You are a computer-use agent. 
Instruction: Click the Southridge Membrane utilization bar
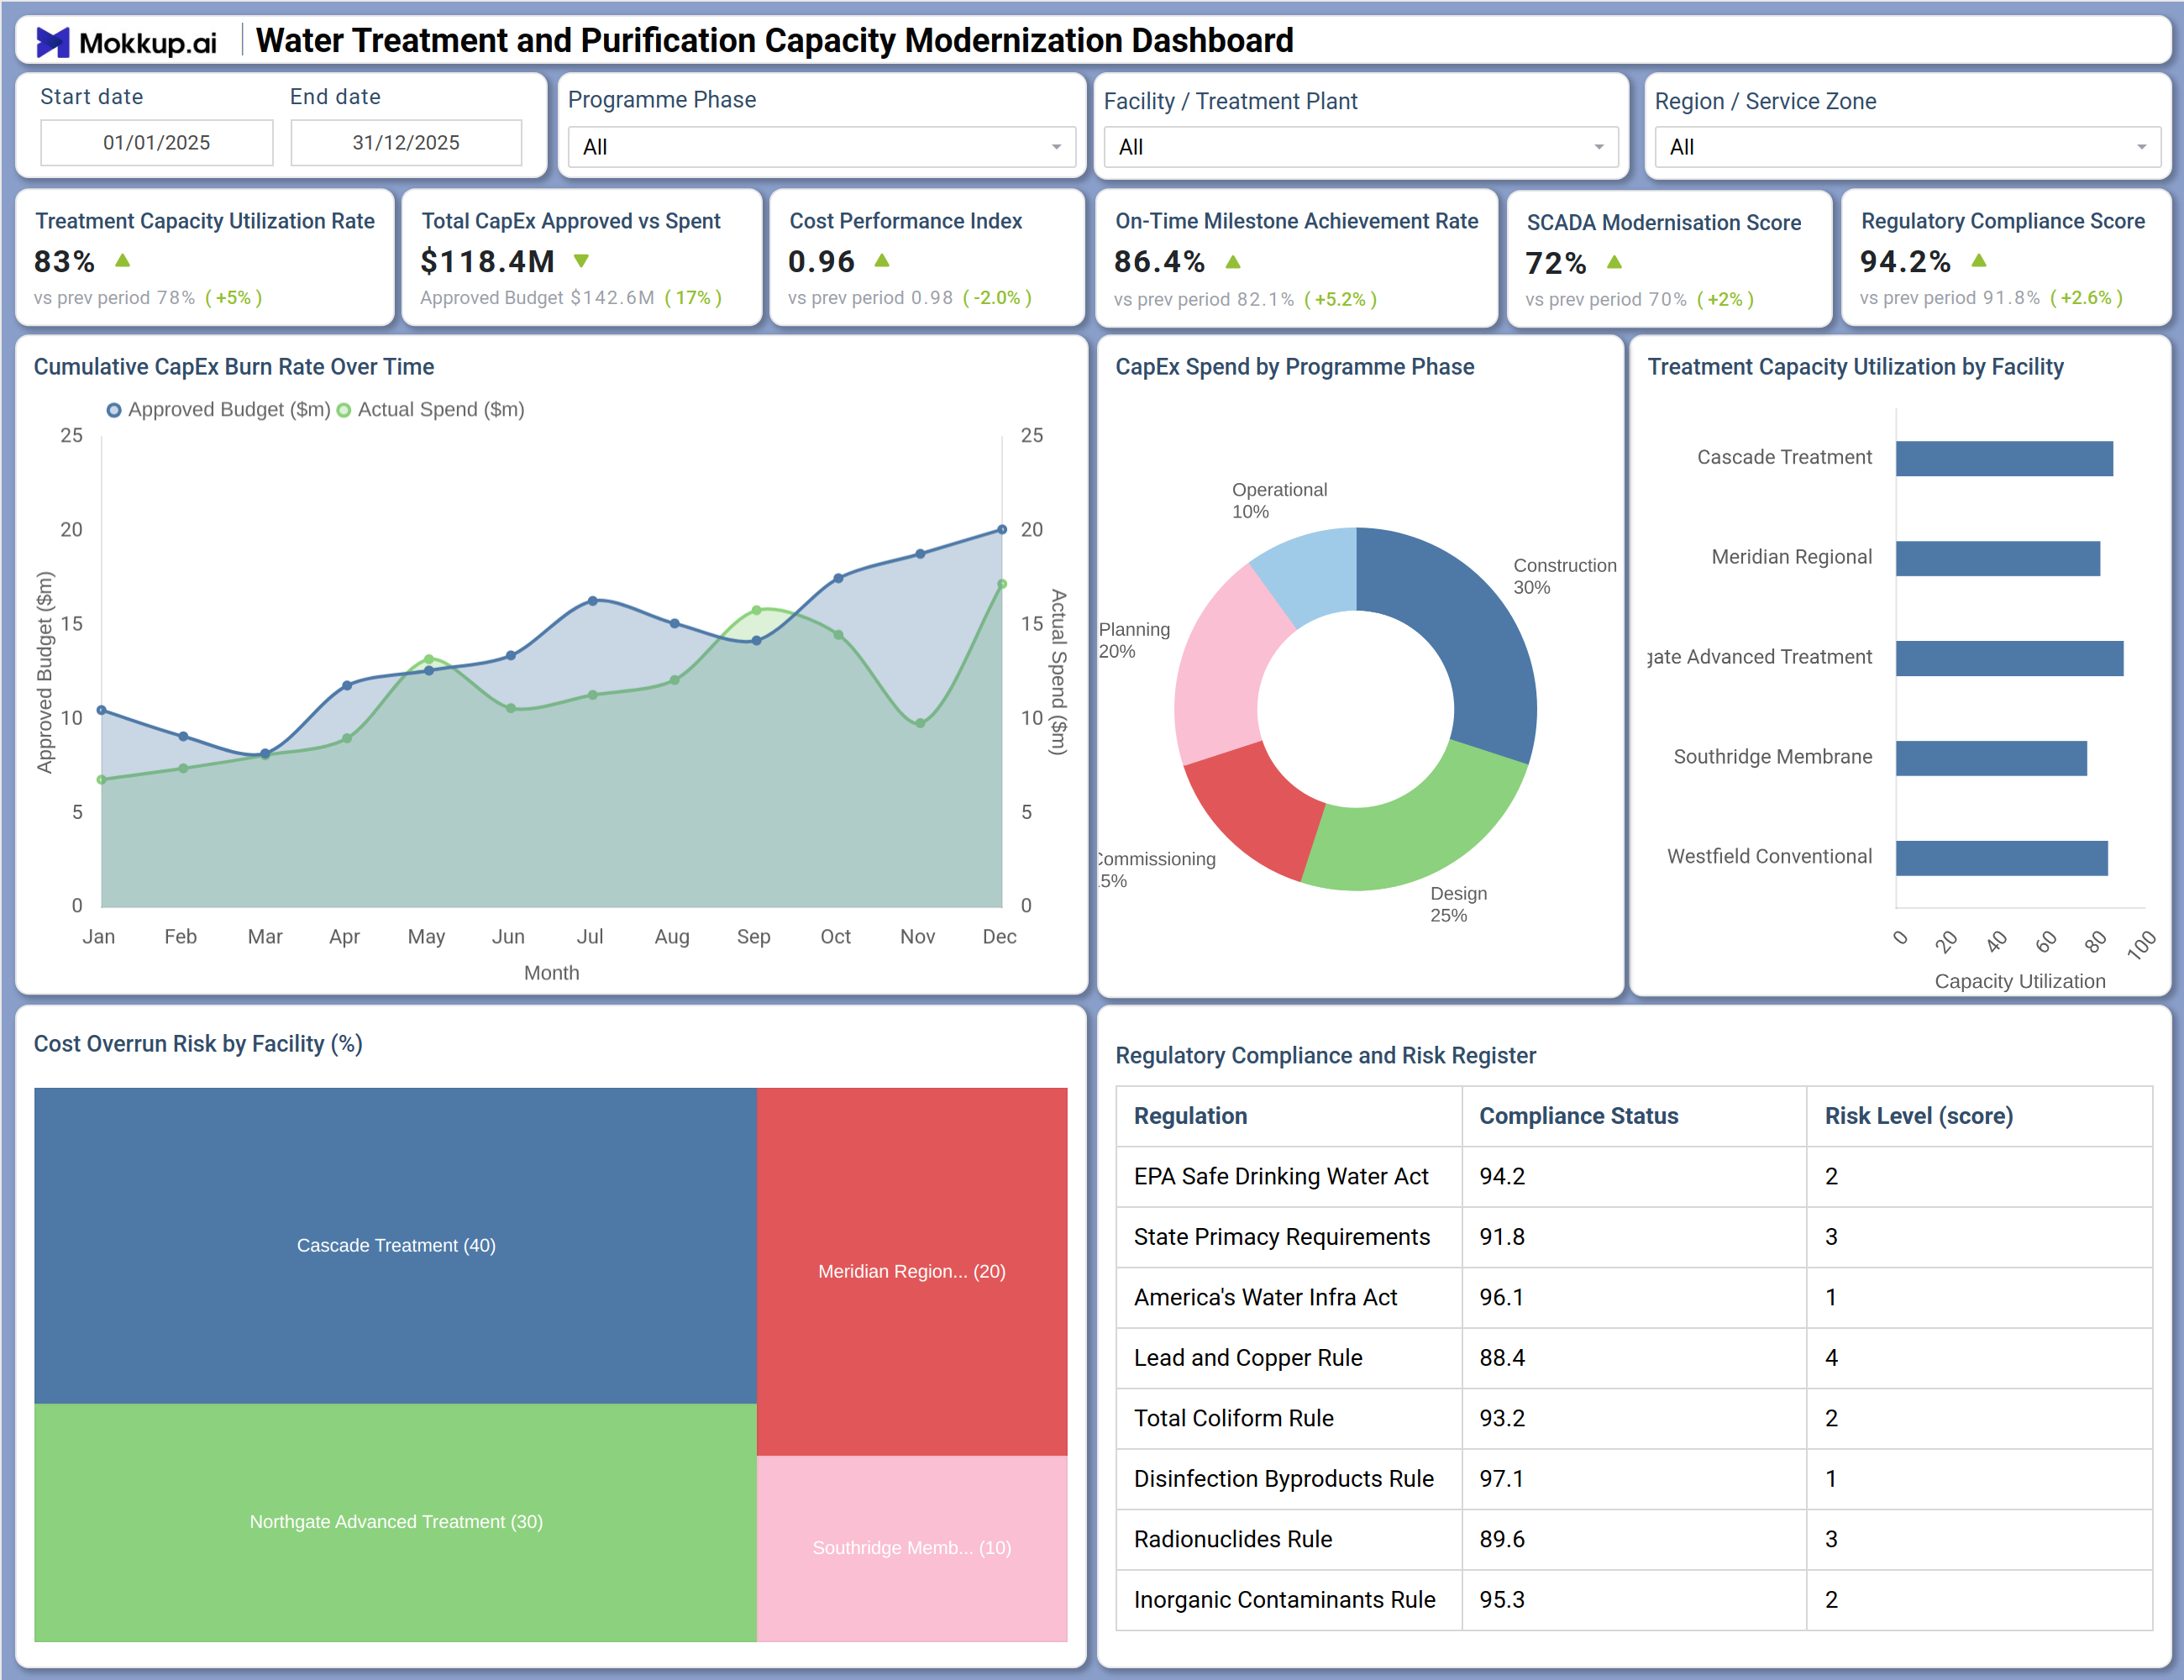point(1991,758)
